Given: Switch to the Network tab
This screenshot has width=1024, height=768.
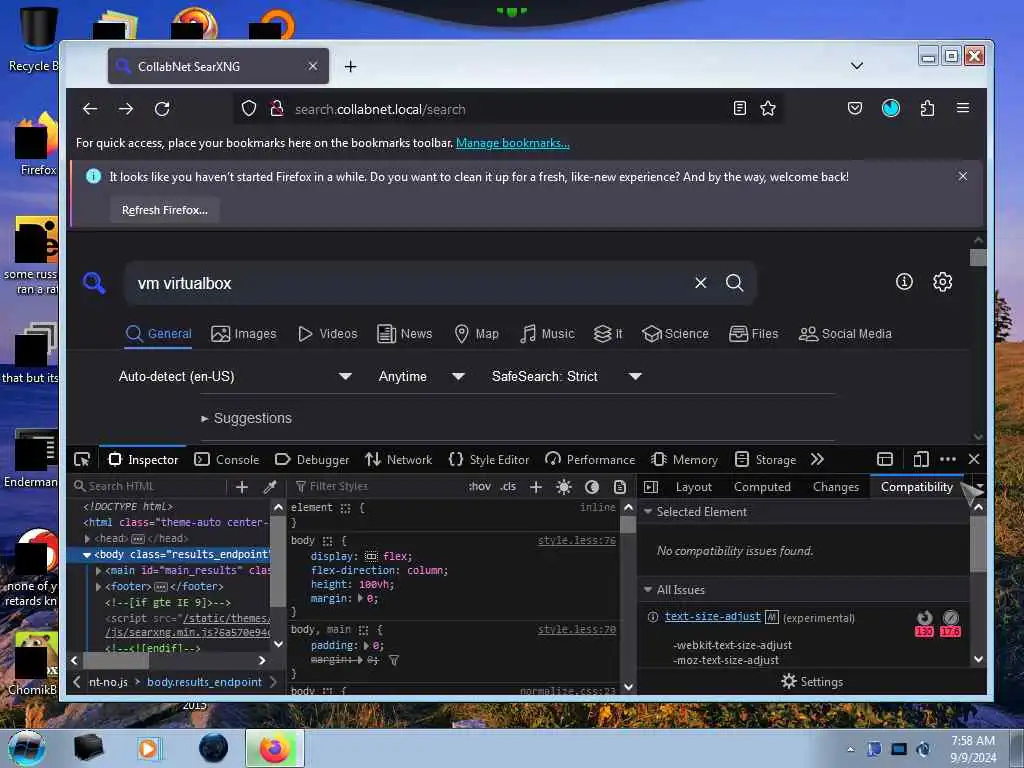Looking at the screenshot, I should 398,460.
